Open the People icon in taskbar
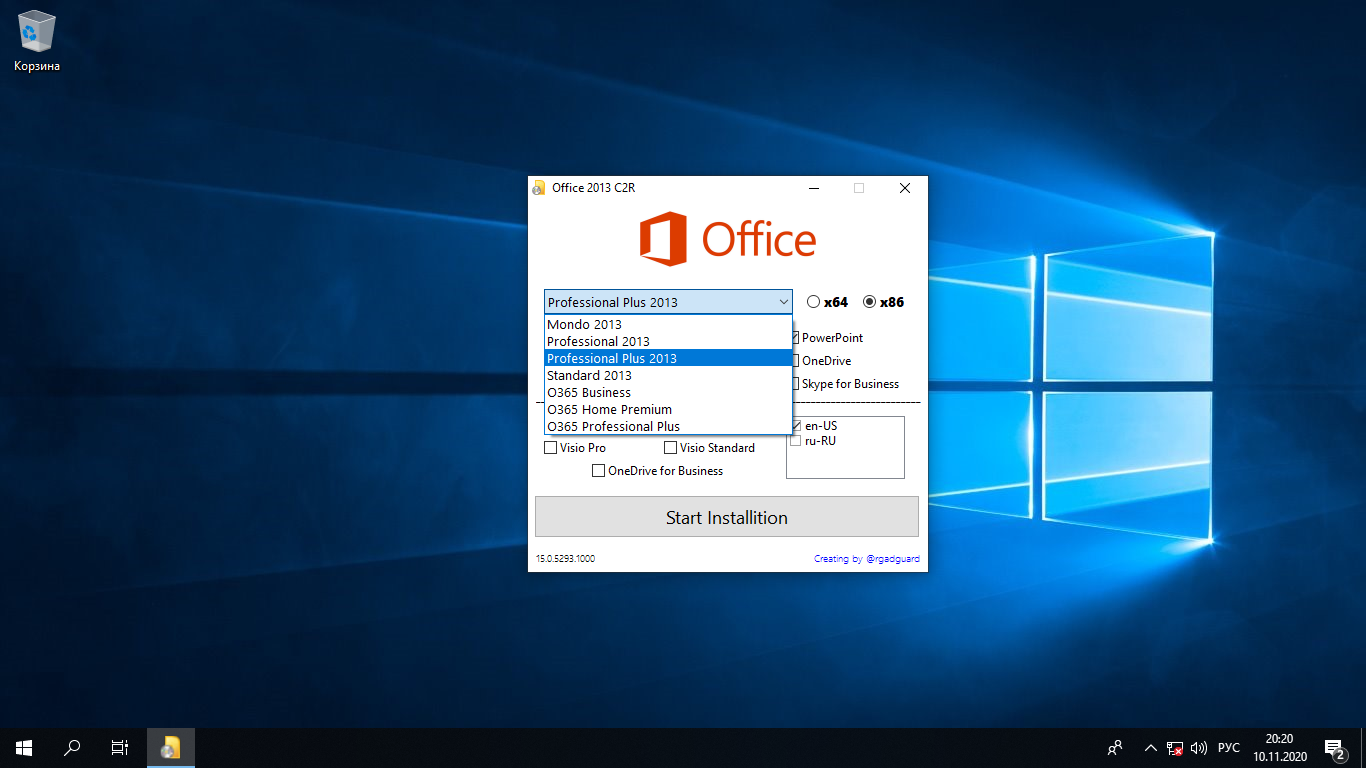 pyautogui.click(x=1115, y=747)
